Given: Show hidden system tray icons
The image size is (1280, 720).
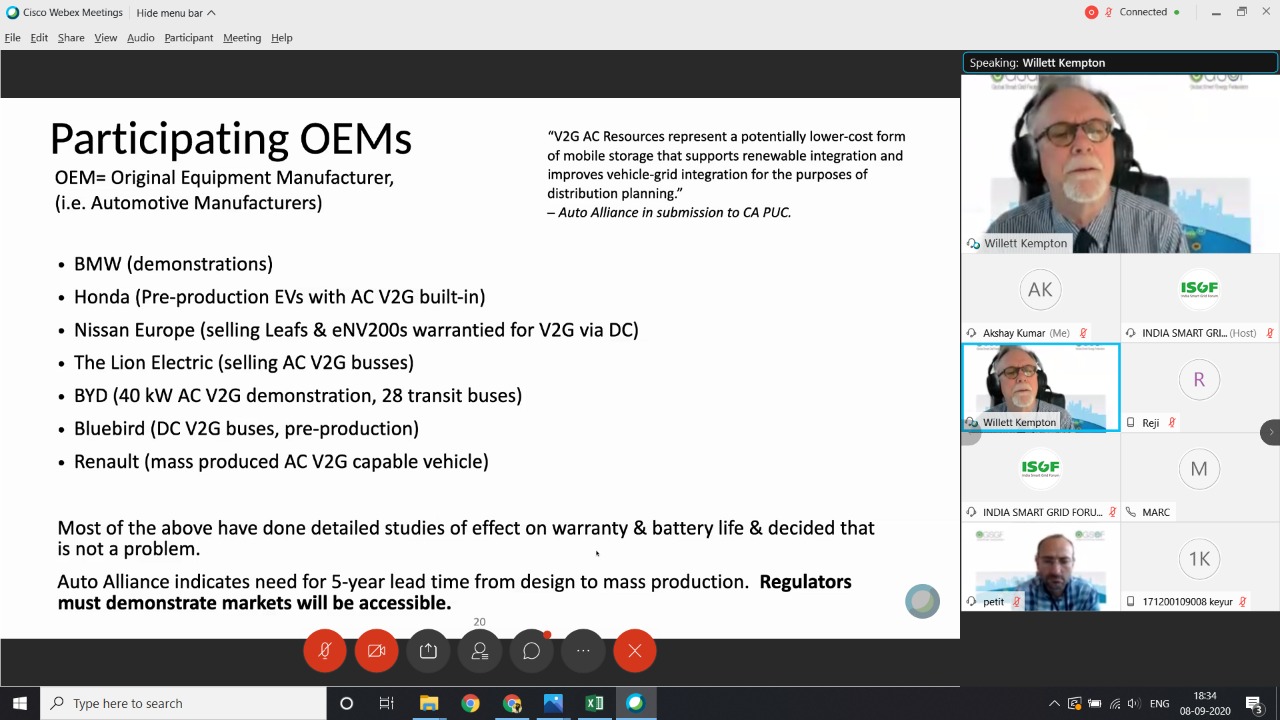Looking at the screenshot, I should 1053,703.
